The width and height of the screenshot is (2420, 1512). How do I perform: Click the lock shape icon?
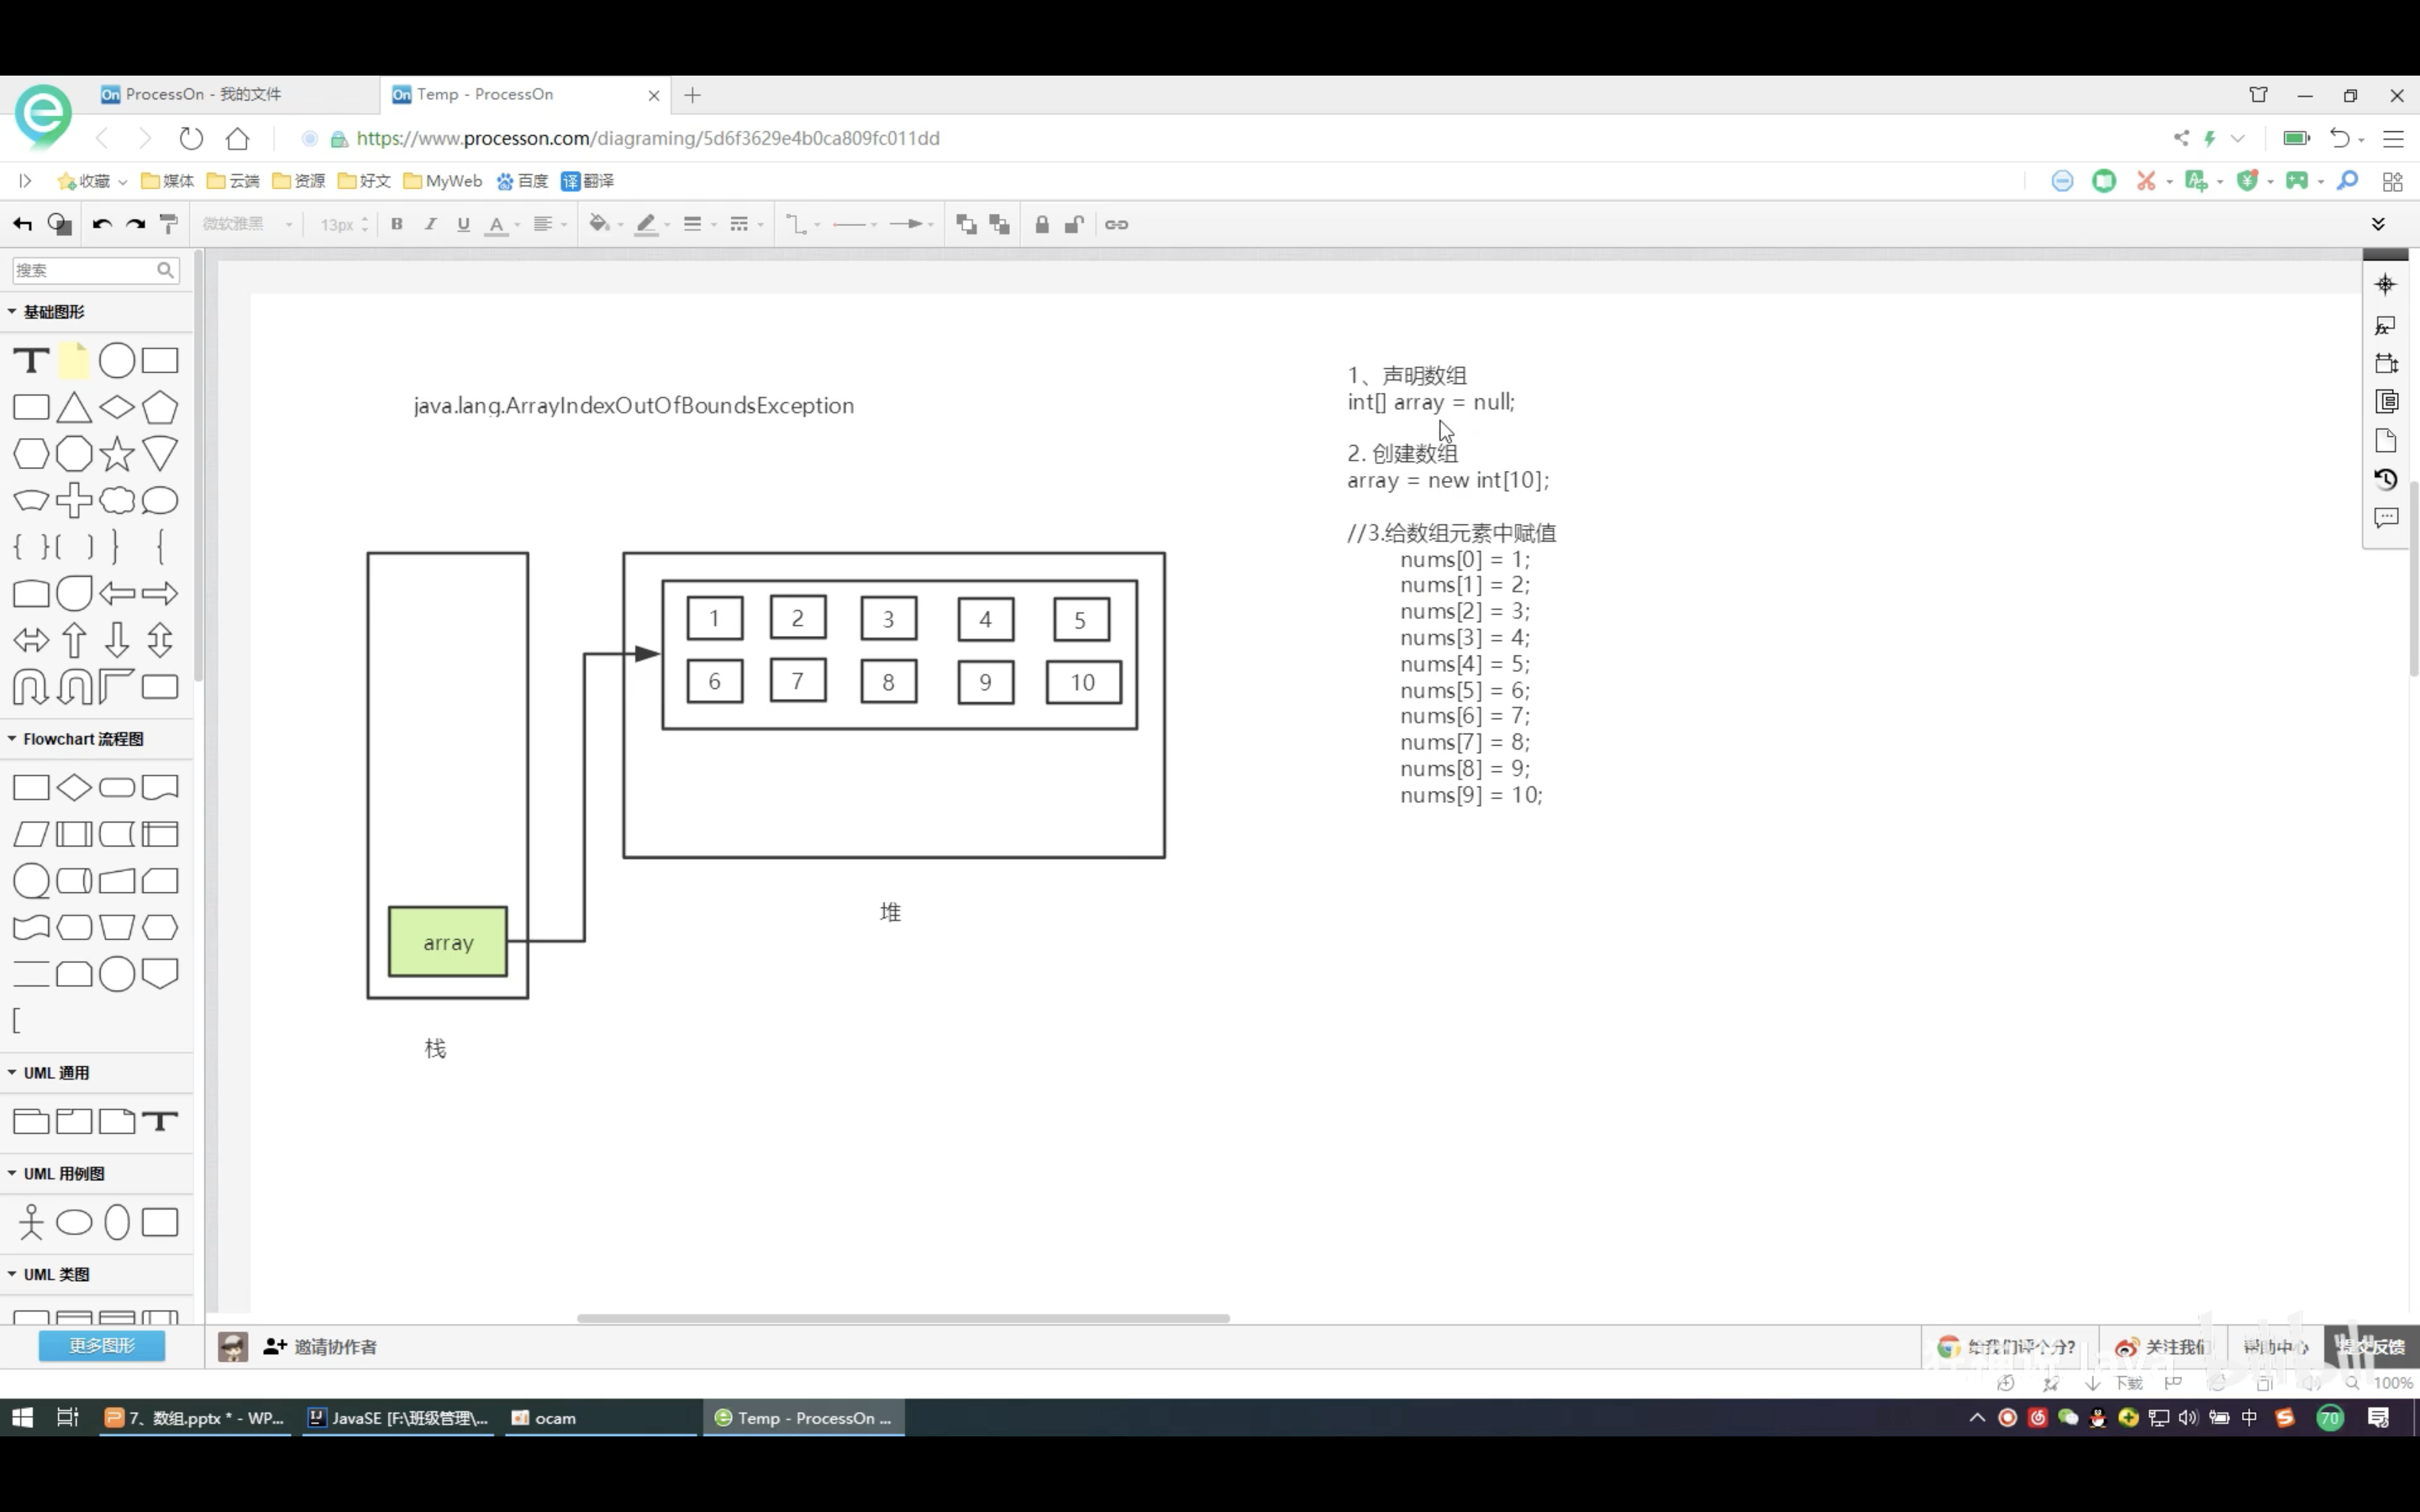1041,224
